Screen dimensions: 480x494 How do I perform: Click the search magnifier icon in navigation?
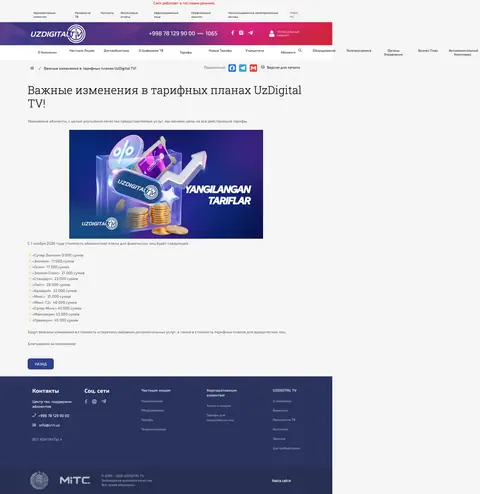pos(300,50)
